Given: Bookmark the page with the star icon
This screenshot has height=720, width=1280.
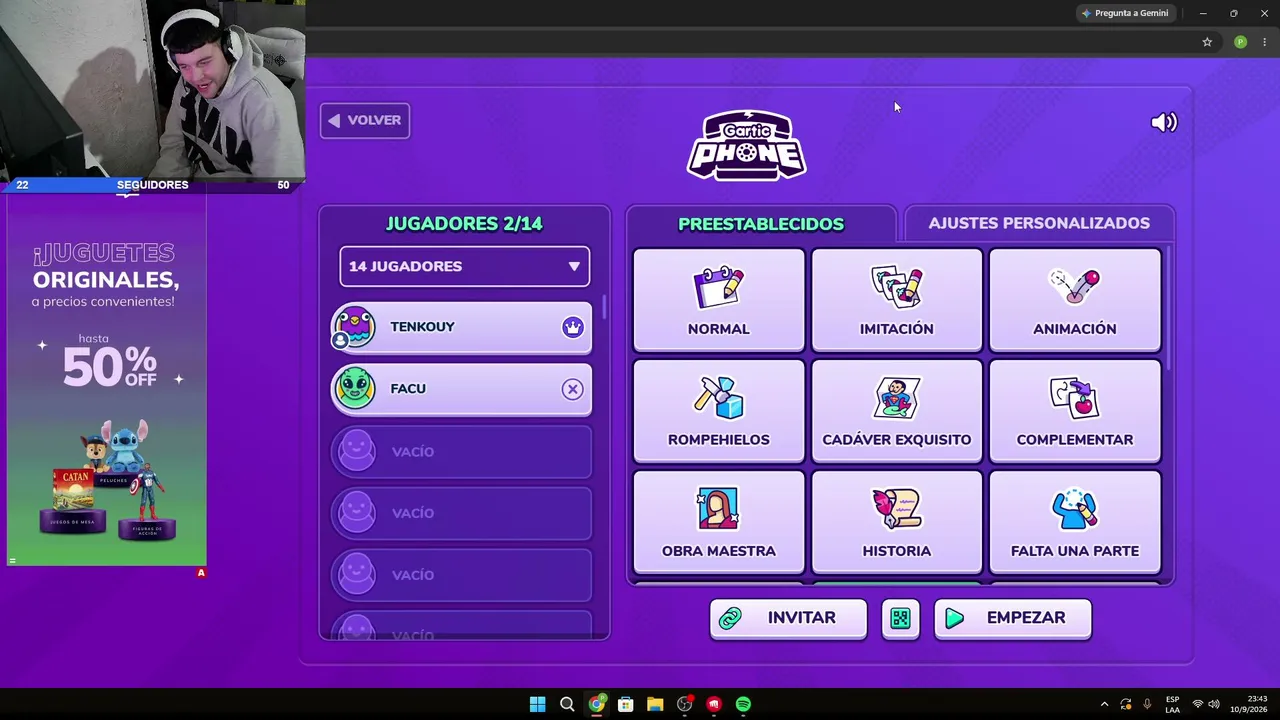Looking at the screenshot, I should pyautogui.click(x=1207, y=42).
